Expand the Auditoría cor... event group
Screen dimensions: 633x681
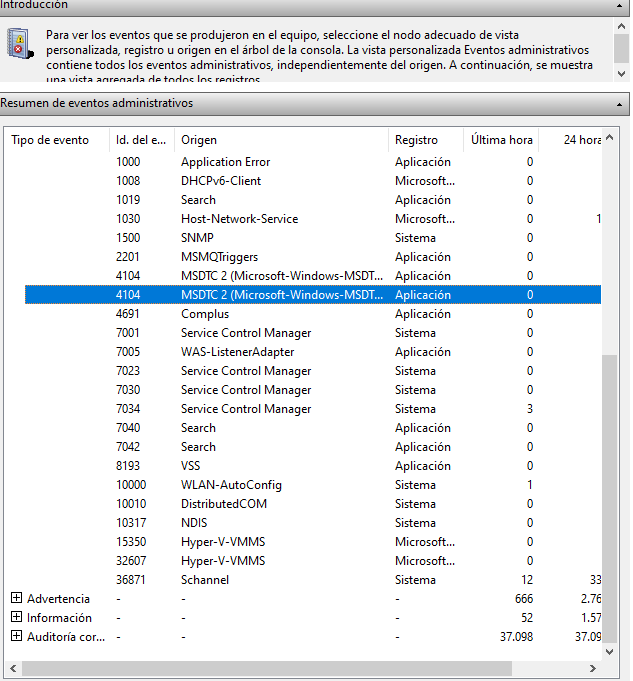click(16, 636)
